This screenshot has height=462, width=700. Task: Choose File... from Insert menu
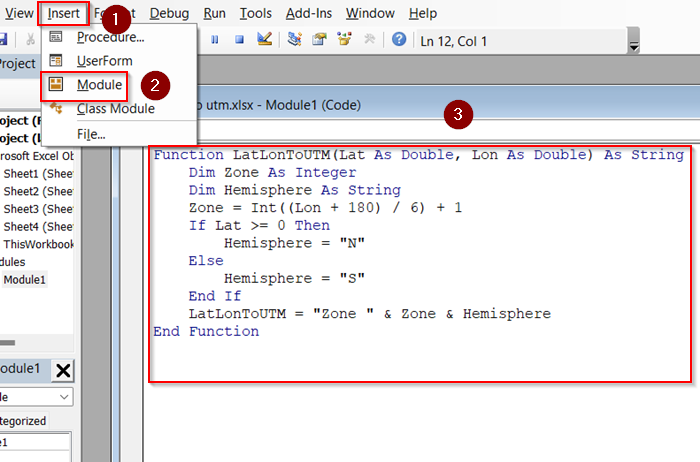(91, 134)
